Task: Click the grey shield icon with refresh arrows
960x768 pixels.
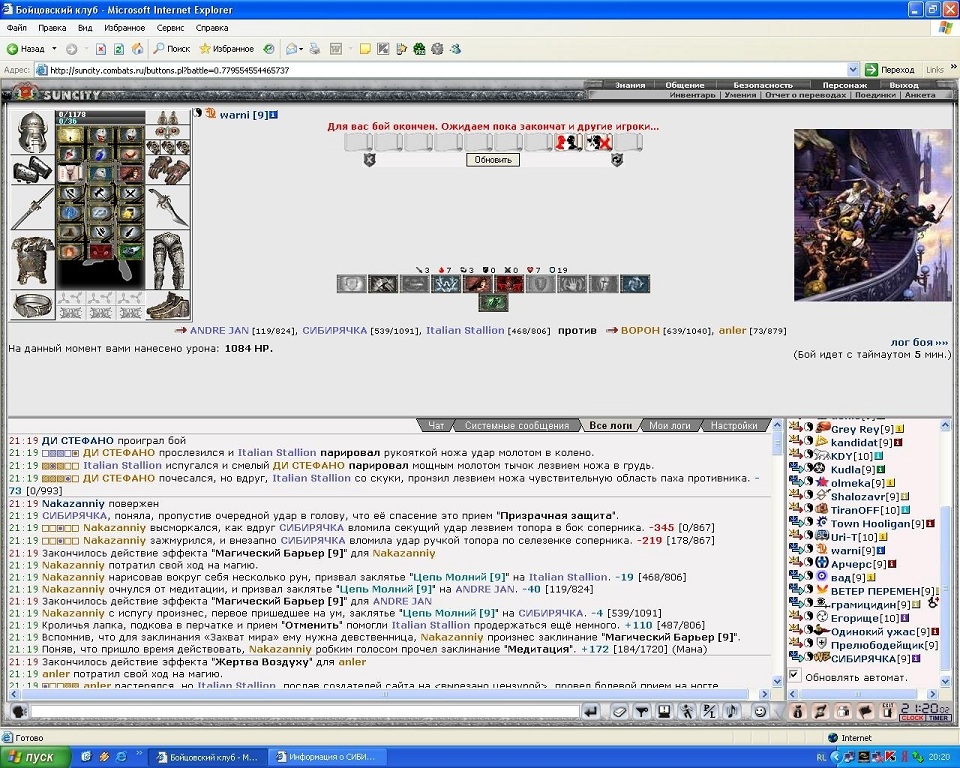Action: 617,160
